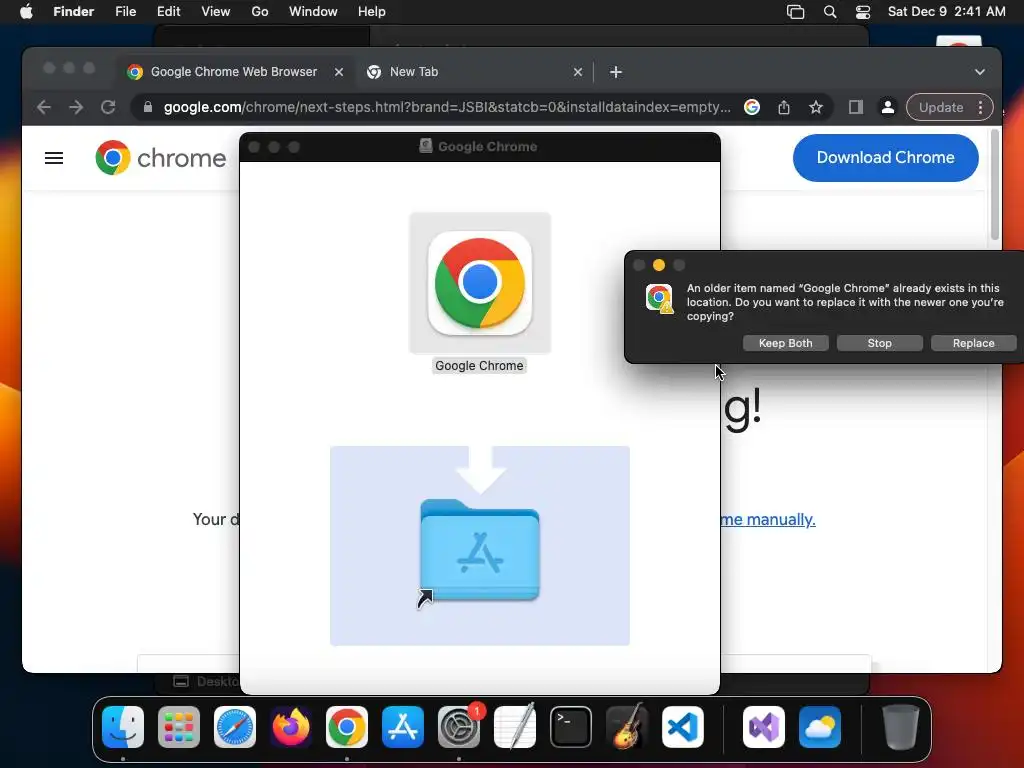Click the chrome logo on the webpage
This screenshot has width=1024, height=768.
[x=161, y=157]
